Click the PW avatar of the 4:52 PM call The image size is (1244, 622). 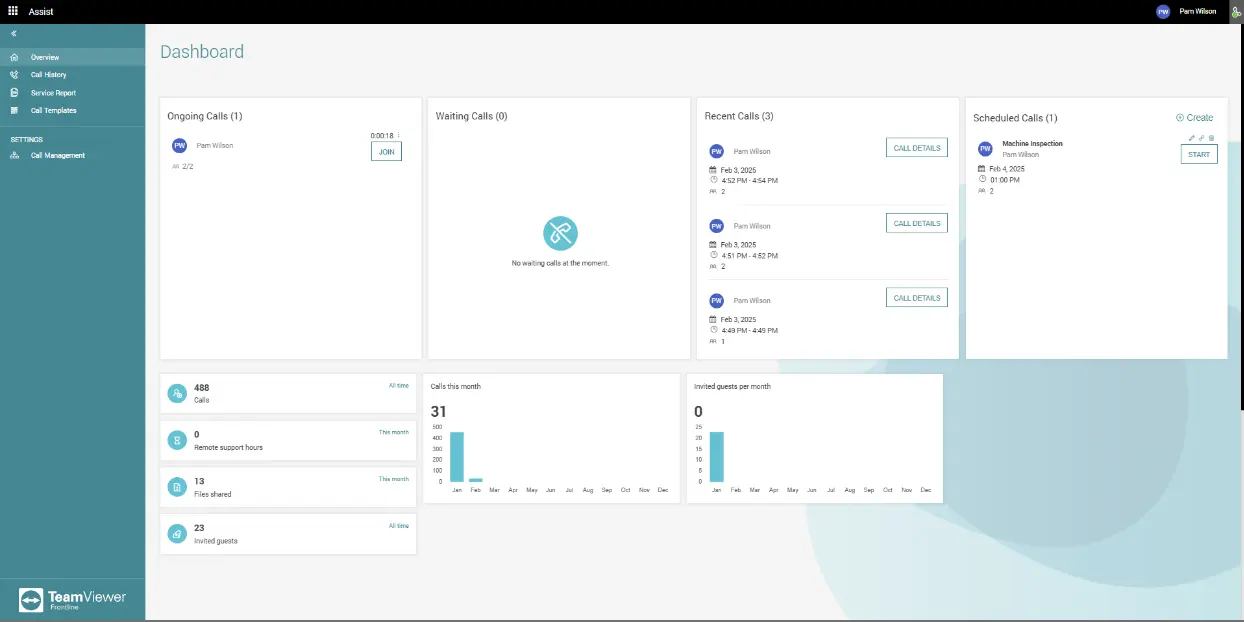point(716,151)
